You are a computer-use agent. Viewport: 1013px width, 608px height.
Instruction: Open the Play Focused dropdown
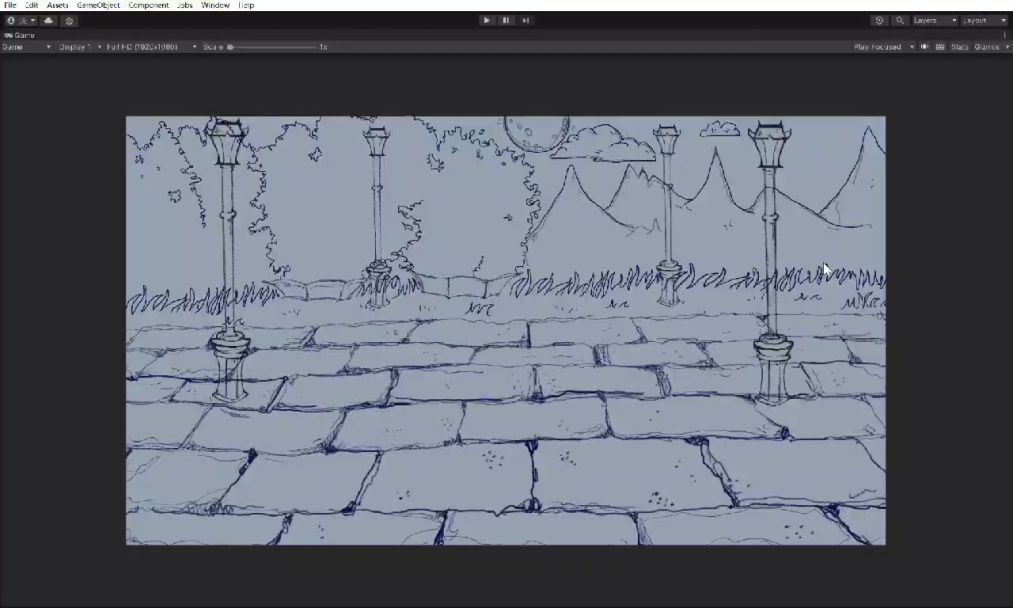click(883, 47)
